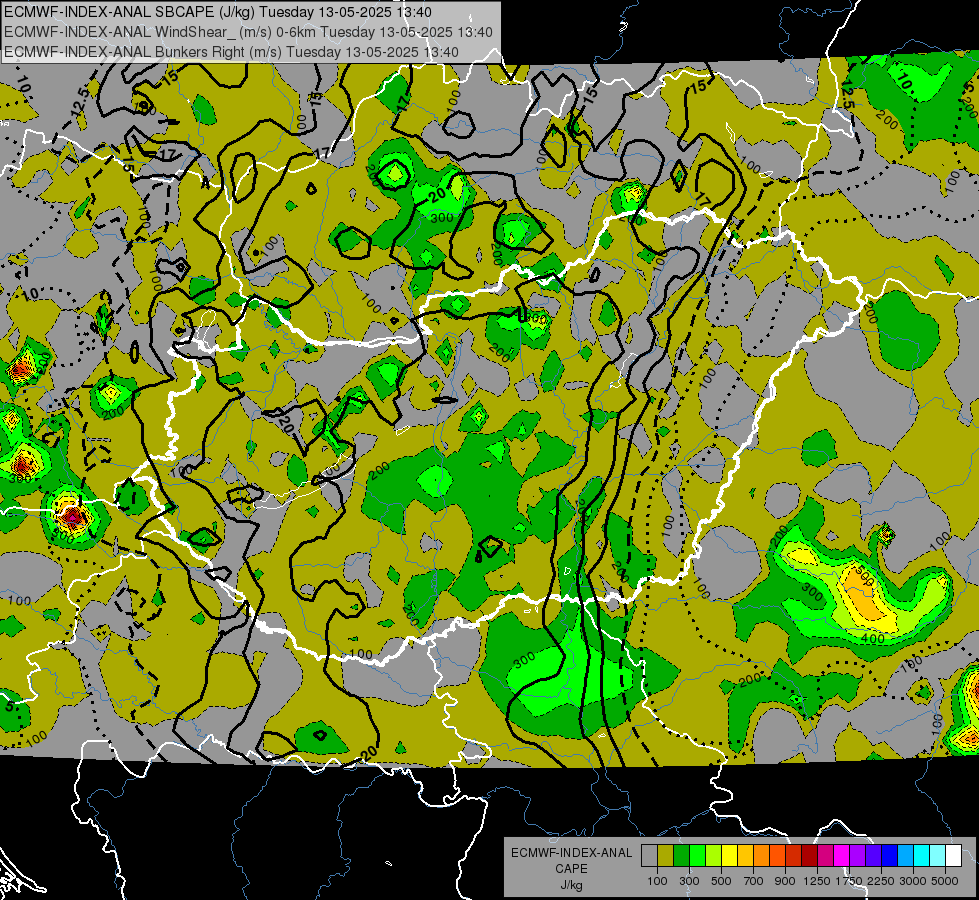
Task: Click the SBCAPE title line in the header
Action: point(217,12)
